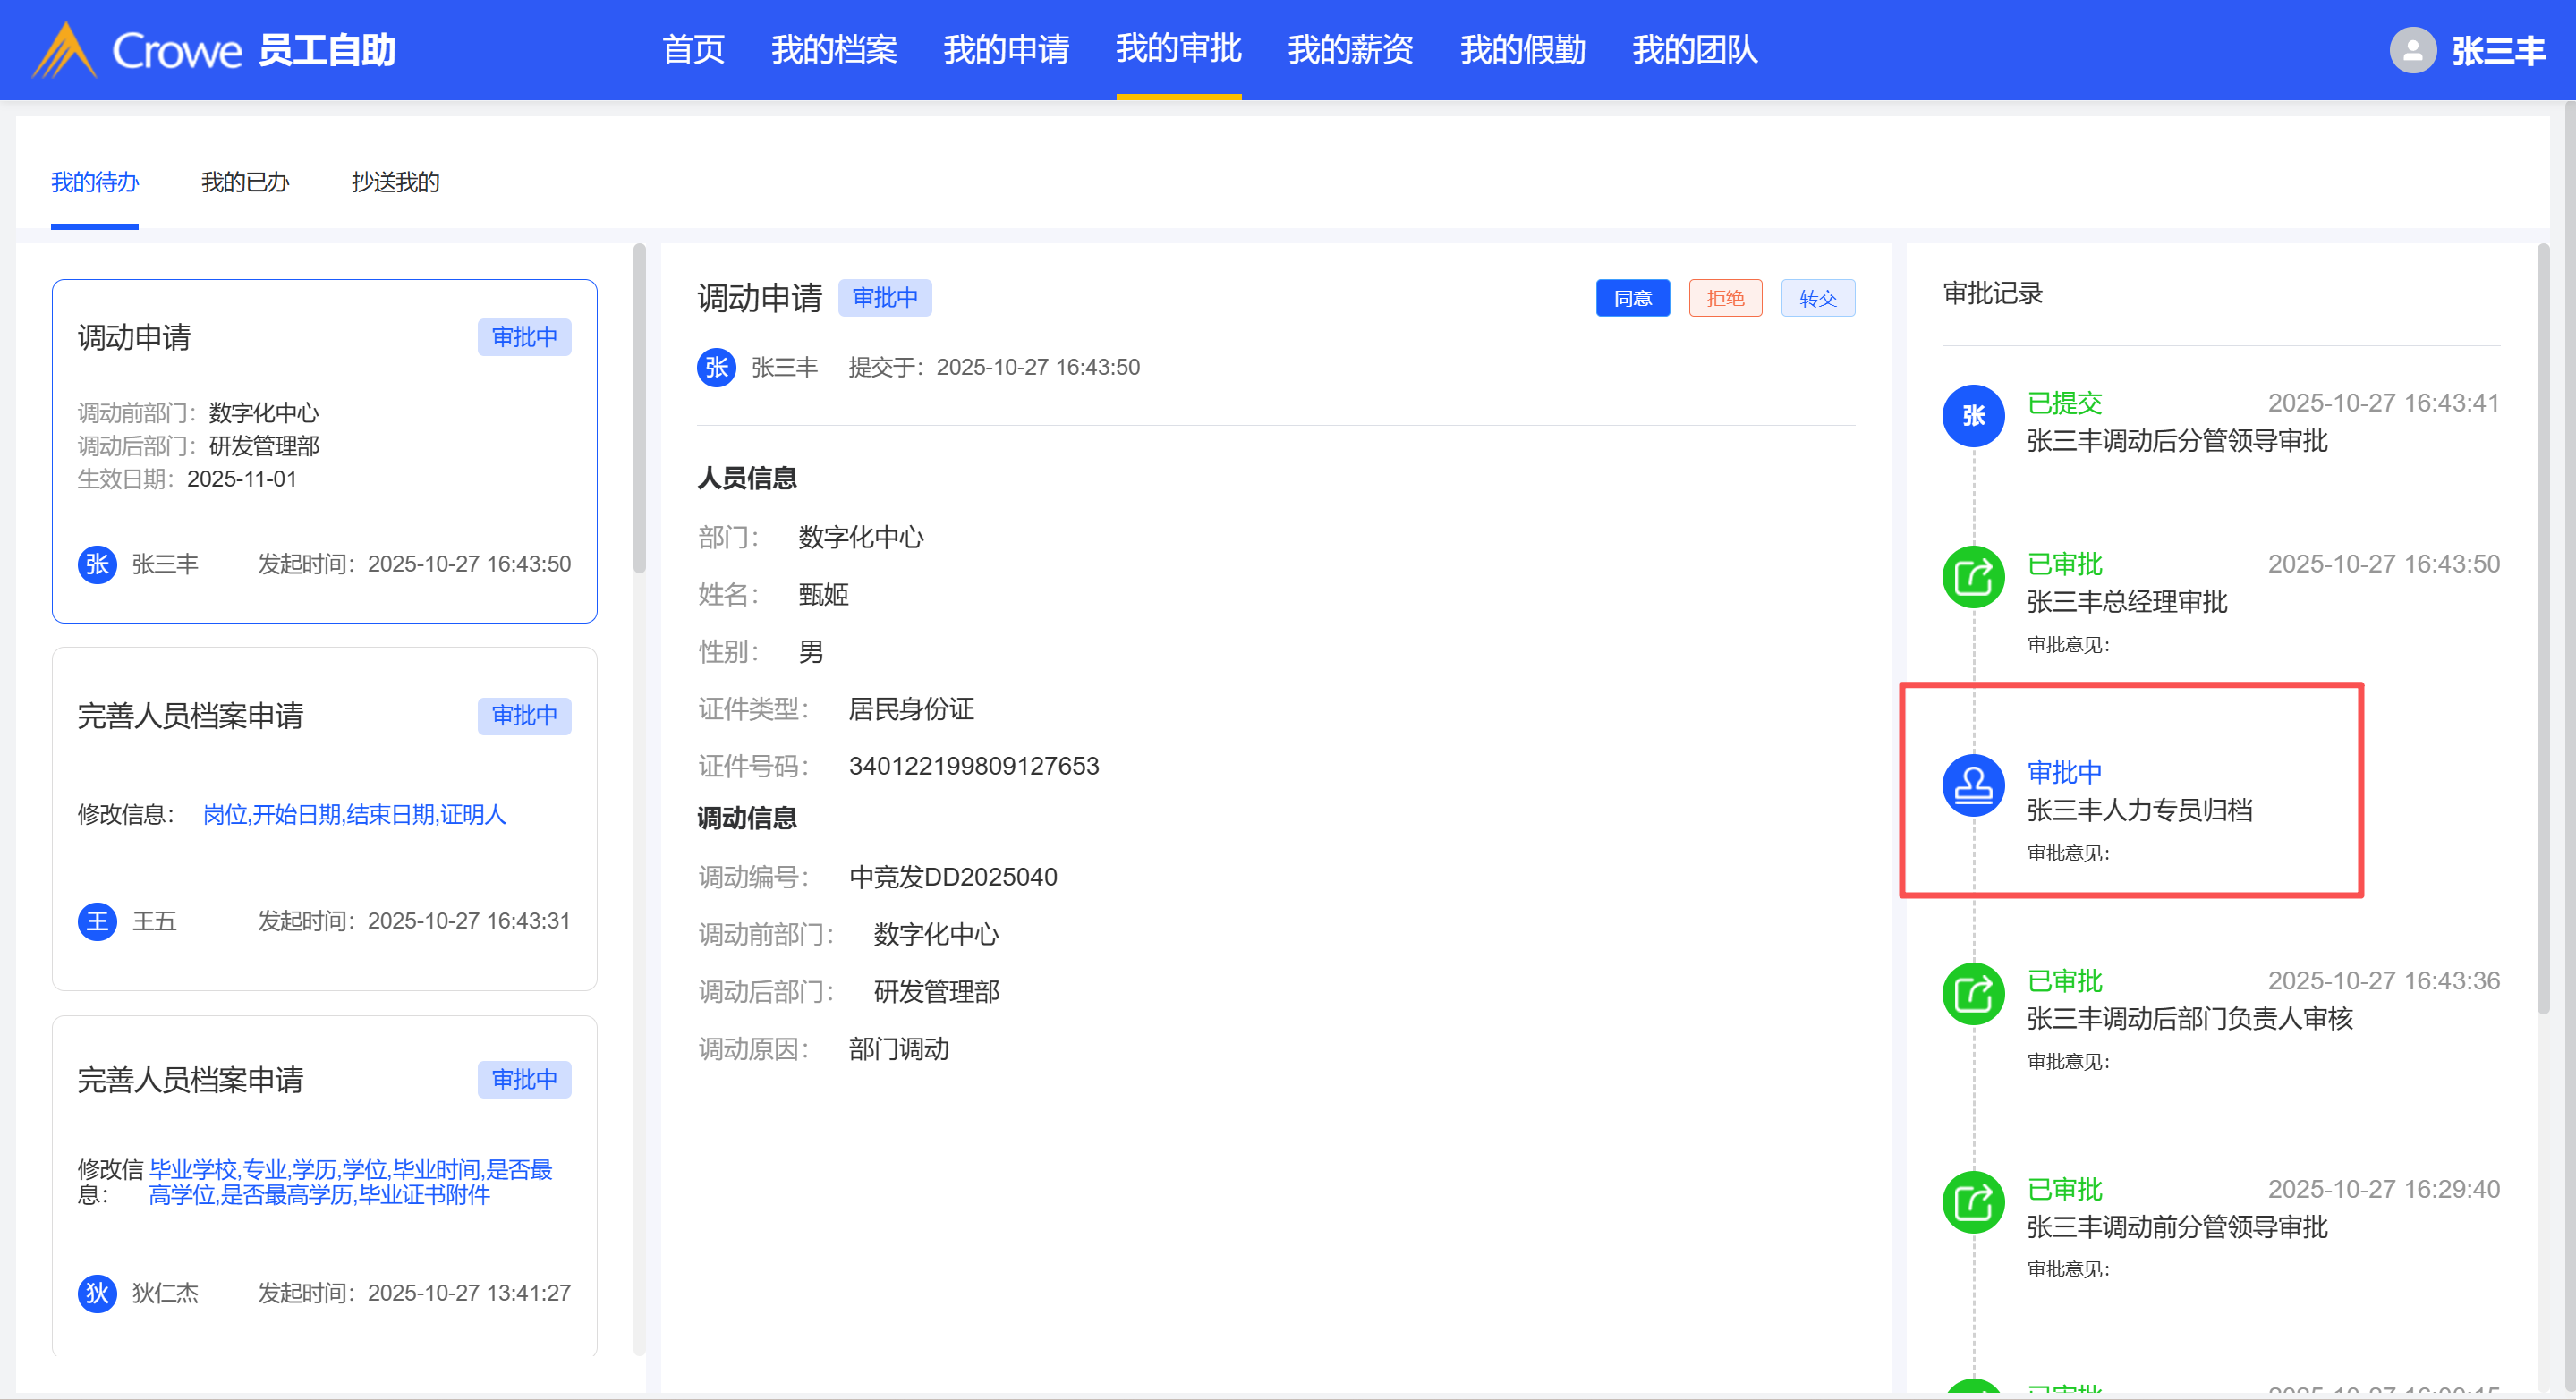Click green icon for 调动前分管领导审批 record

click(x=1972, y=1202)
